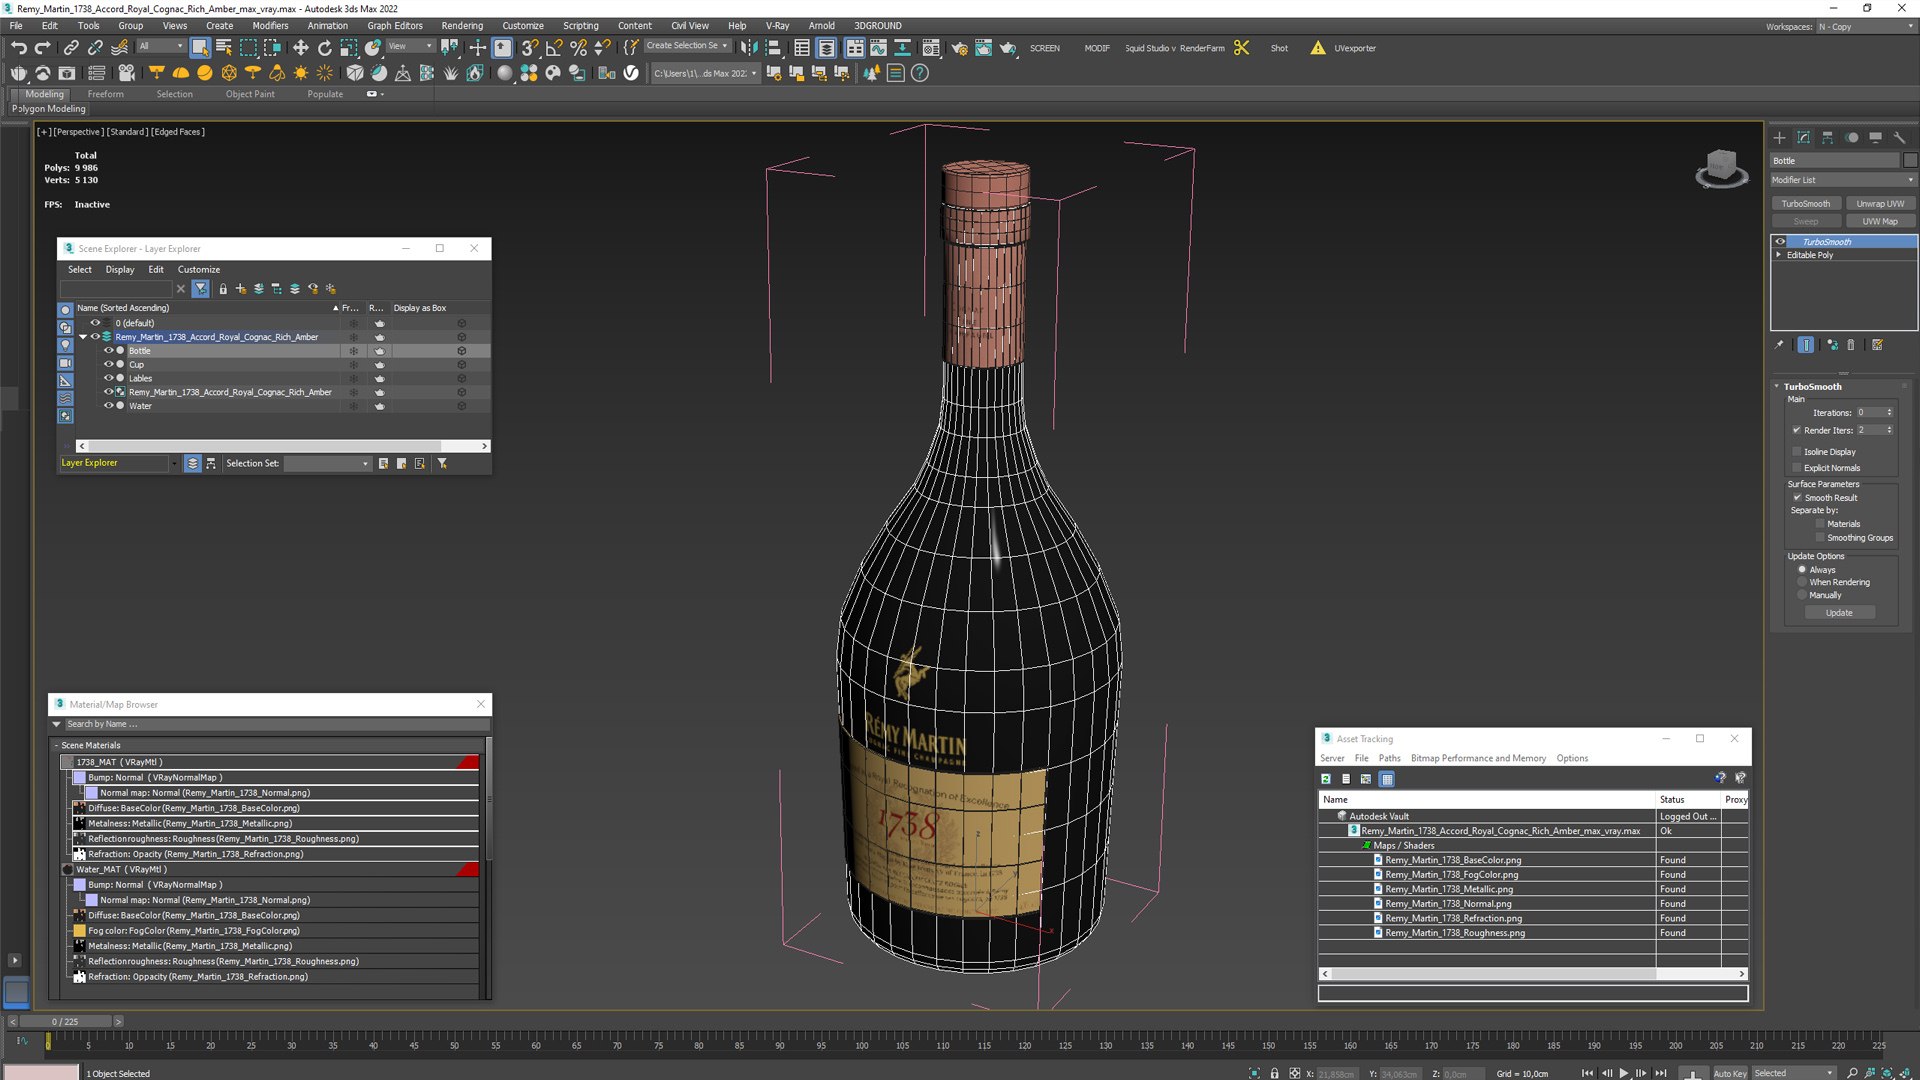Click Pin Stack icon under modifier stack

(x=1779, y=345)
